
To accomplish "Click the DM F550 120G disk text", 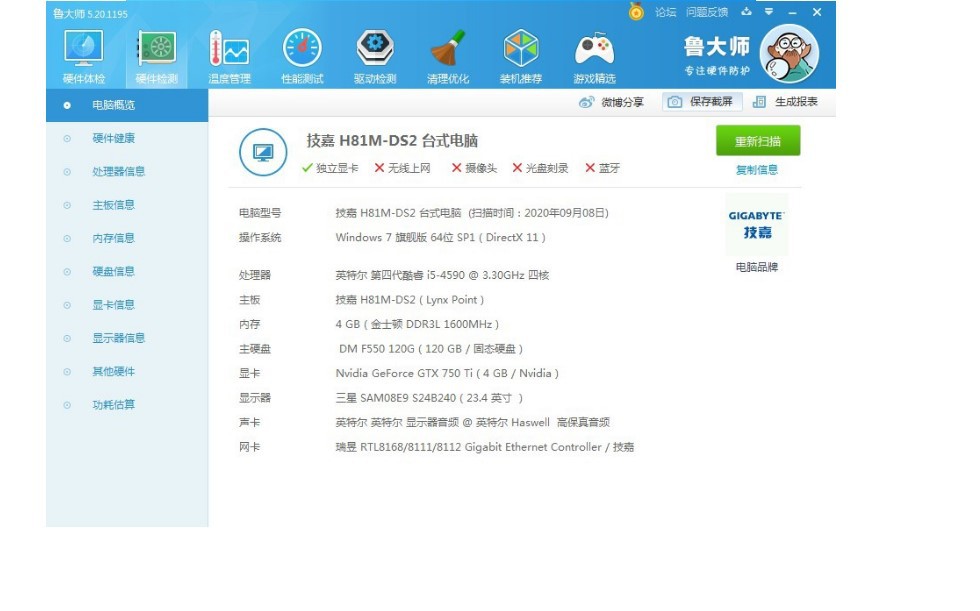I will [431, 349].
